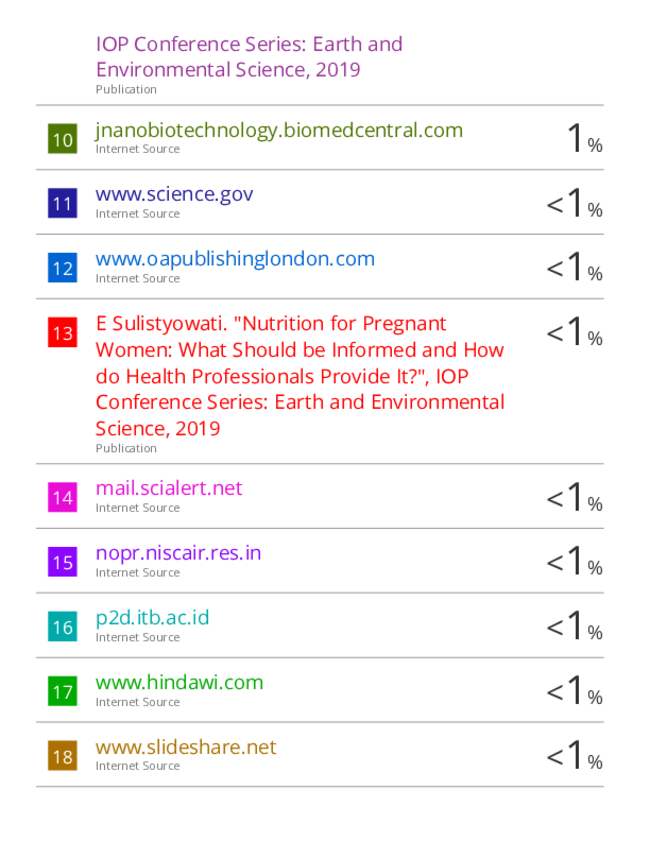Viewport: 650px width, 841px height.
Task: Click the navy number 11 source badge
Action: coord(62,204)
